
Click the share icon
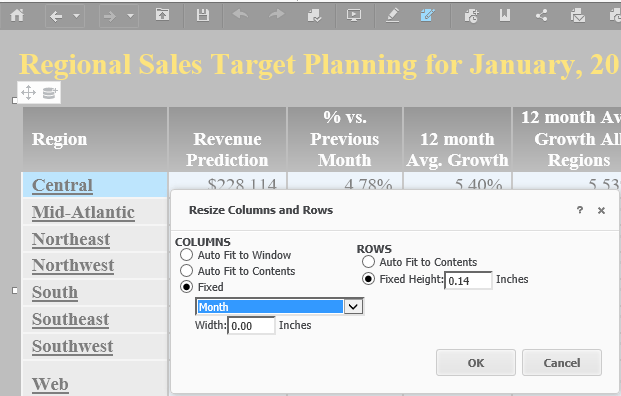coord(541,15)
